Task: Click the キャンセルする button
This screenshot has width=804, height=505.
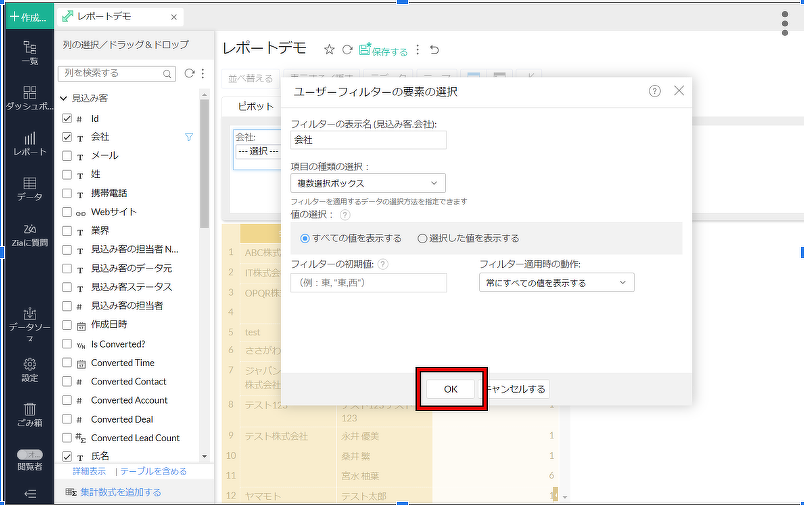Action: tap(516, 389)
